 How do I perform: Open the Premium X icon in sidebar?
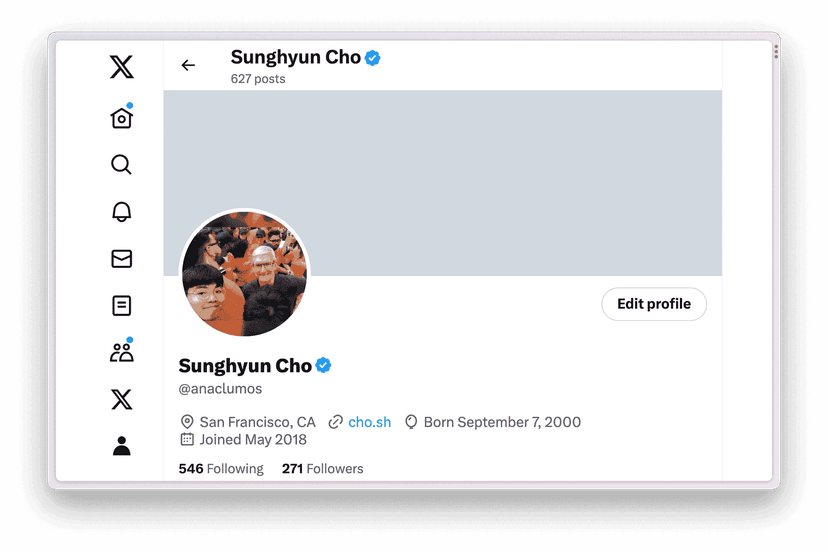[x=121, y=399]
